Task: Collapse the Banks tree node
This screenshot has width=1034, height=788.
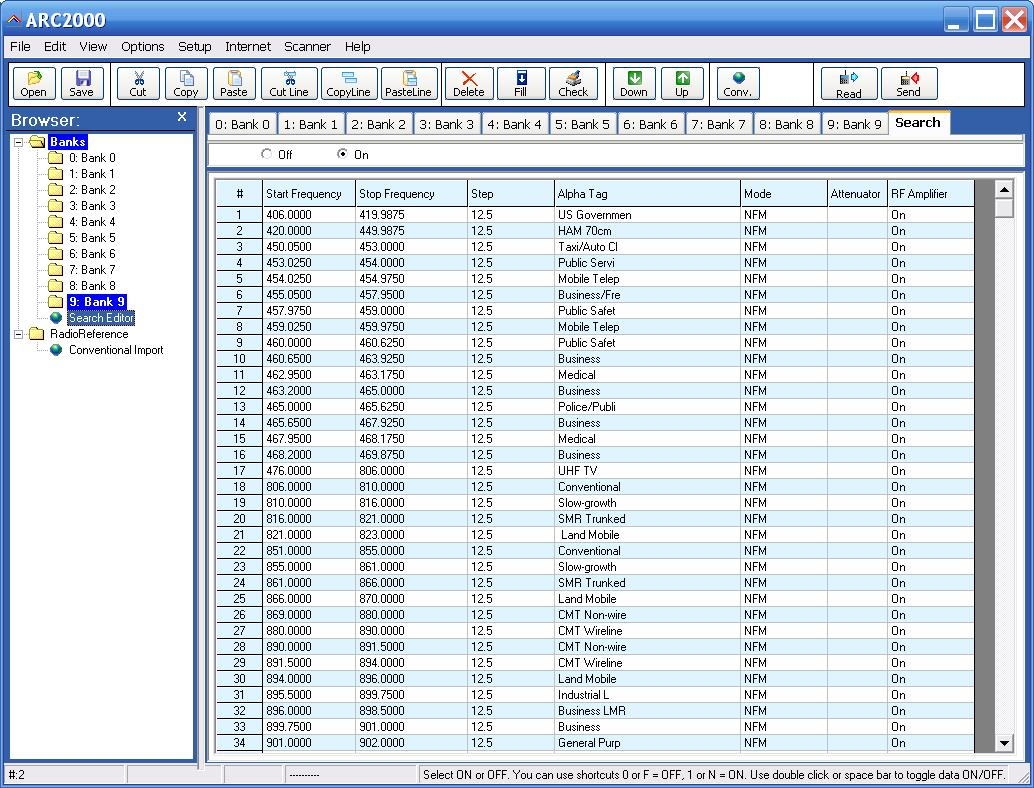Action: pyautogui.click(x=19, y=142)
